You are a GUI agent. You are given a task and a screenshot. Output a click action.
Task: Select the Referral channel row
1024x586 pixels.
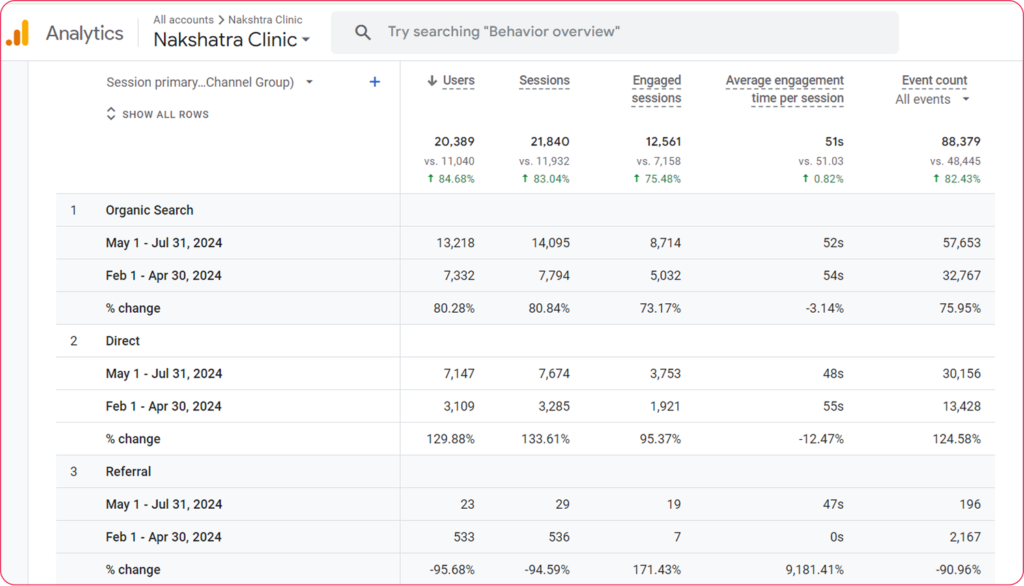pyautogui.click(x=129, y=471)
